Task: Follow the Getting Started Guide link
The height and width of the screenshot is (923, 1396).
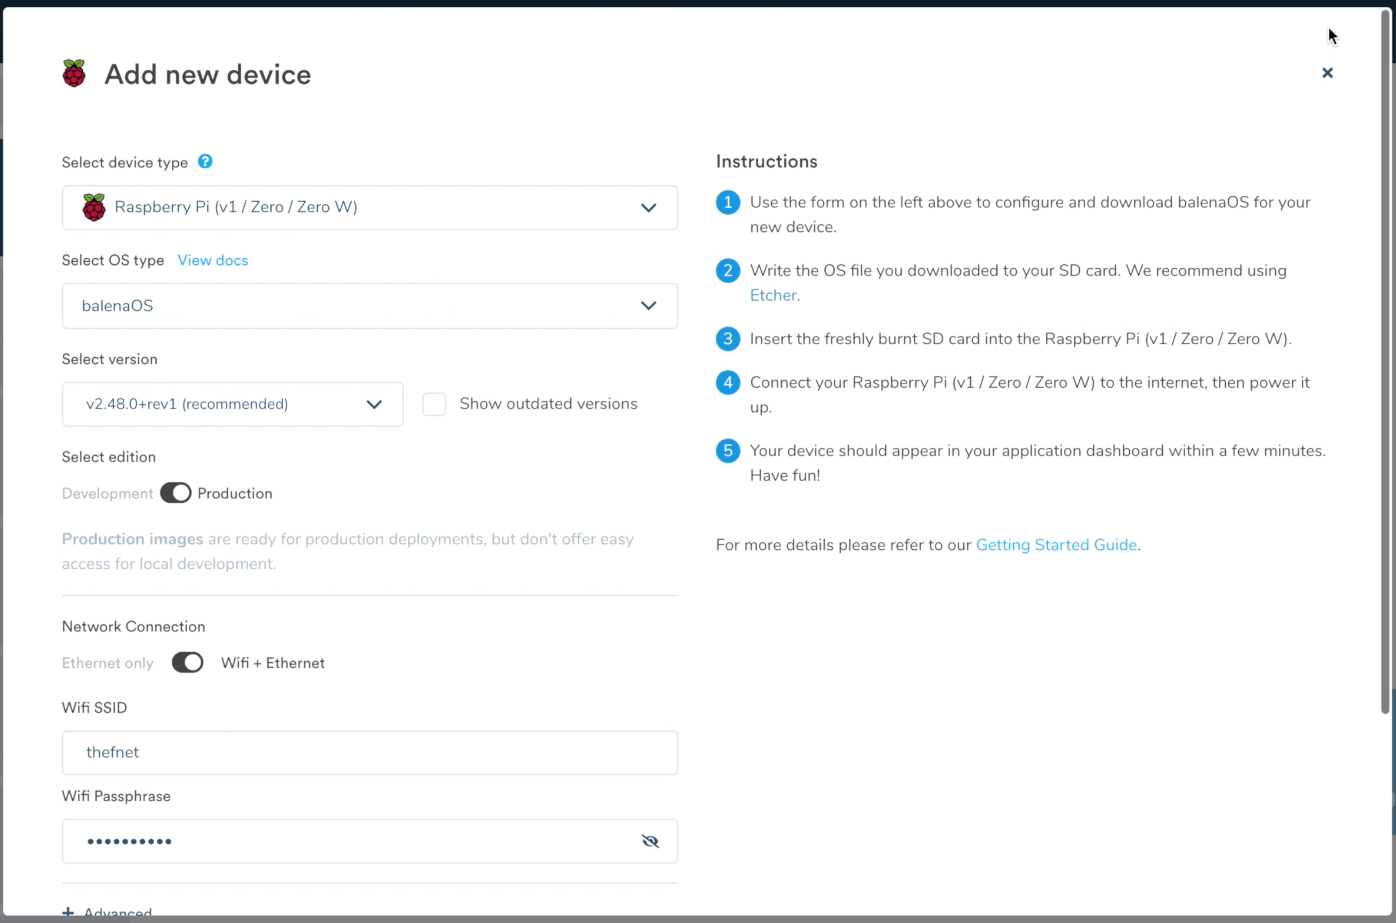Action: pos(1056,545)
